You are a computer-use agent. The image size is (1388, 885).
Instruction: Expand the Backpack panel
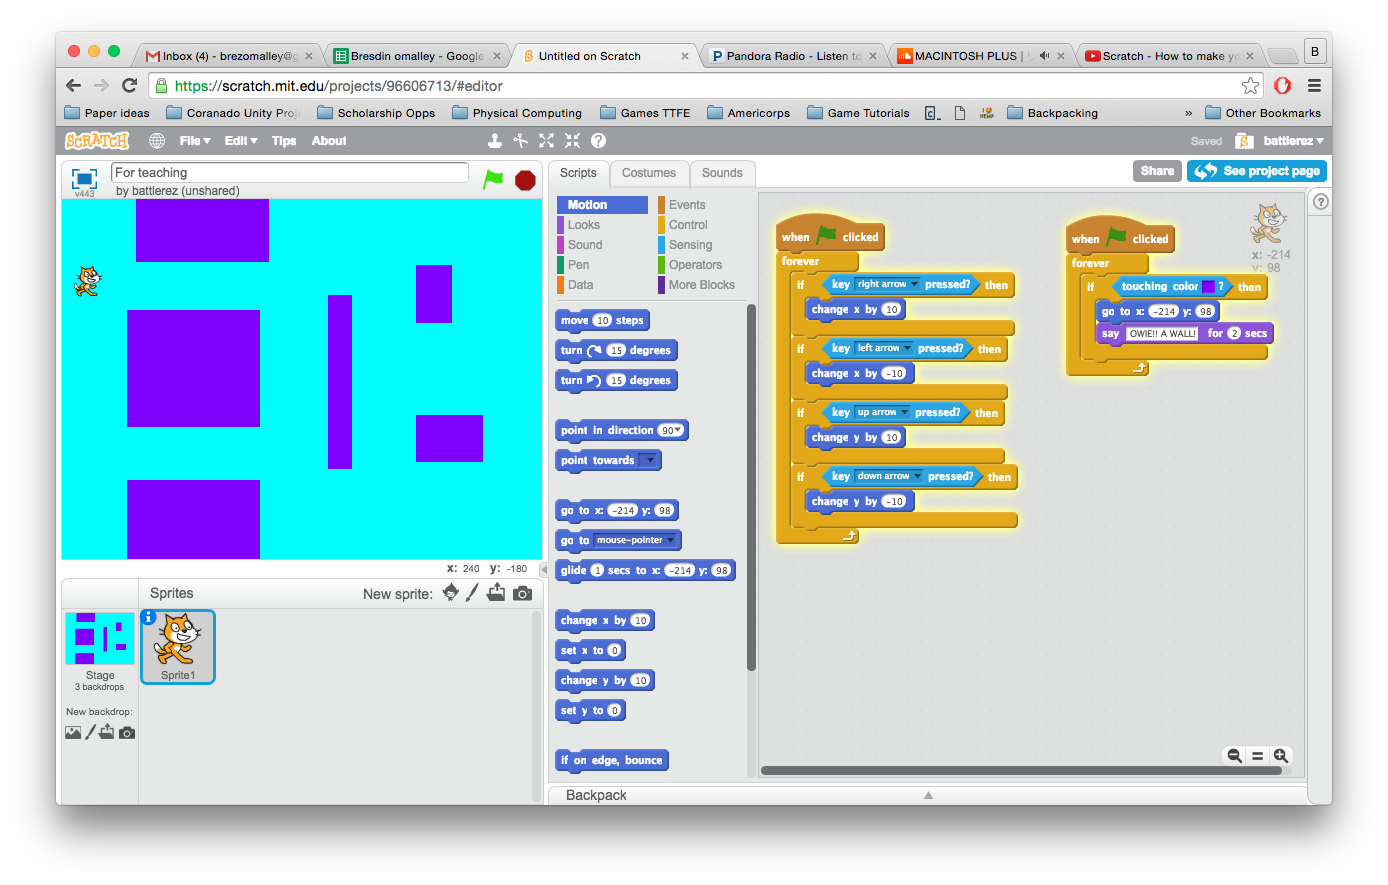[x=927, y=795]
